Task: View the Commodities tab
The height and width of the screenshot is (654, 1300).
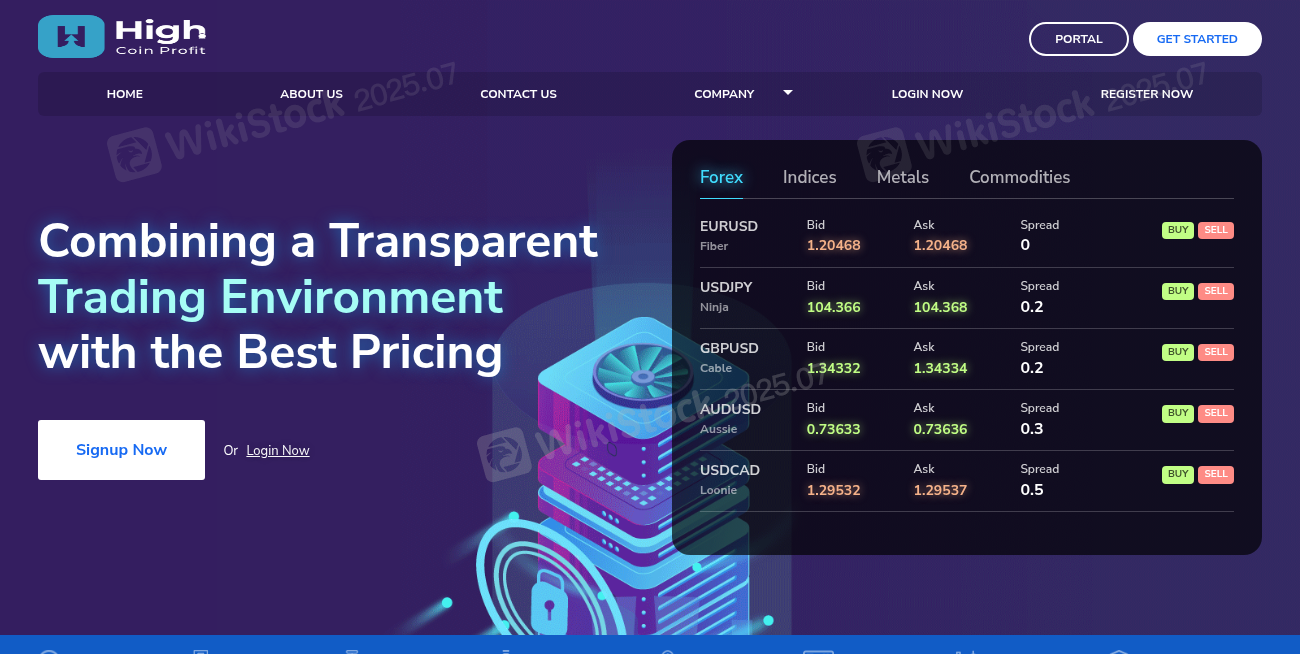Action: coord(1019,177)
